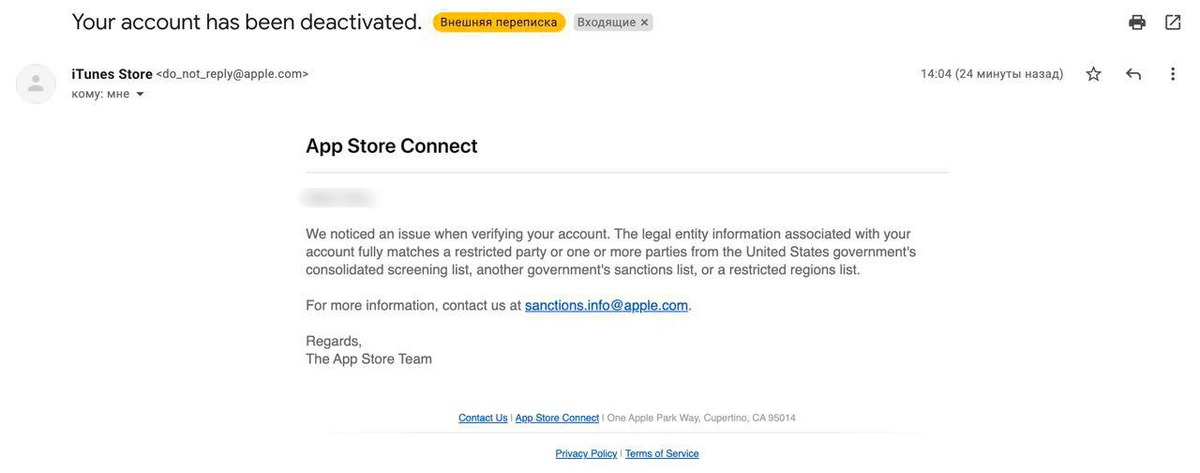1200x473 pixels.
Task: Open the sanctions.info@apple.com email link
Action: 606,305
